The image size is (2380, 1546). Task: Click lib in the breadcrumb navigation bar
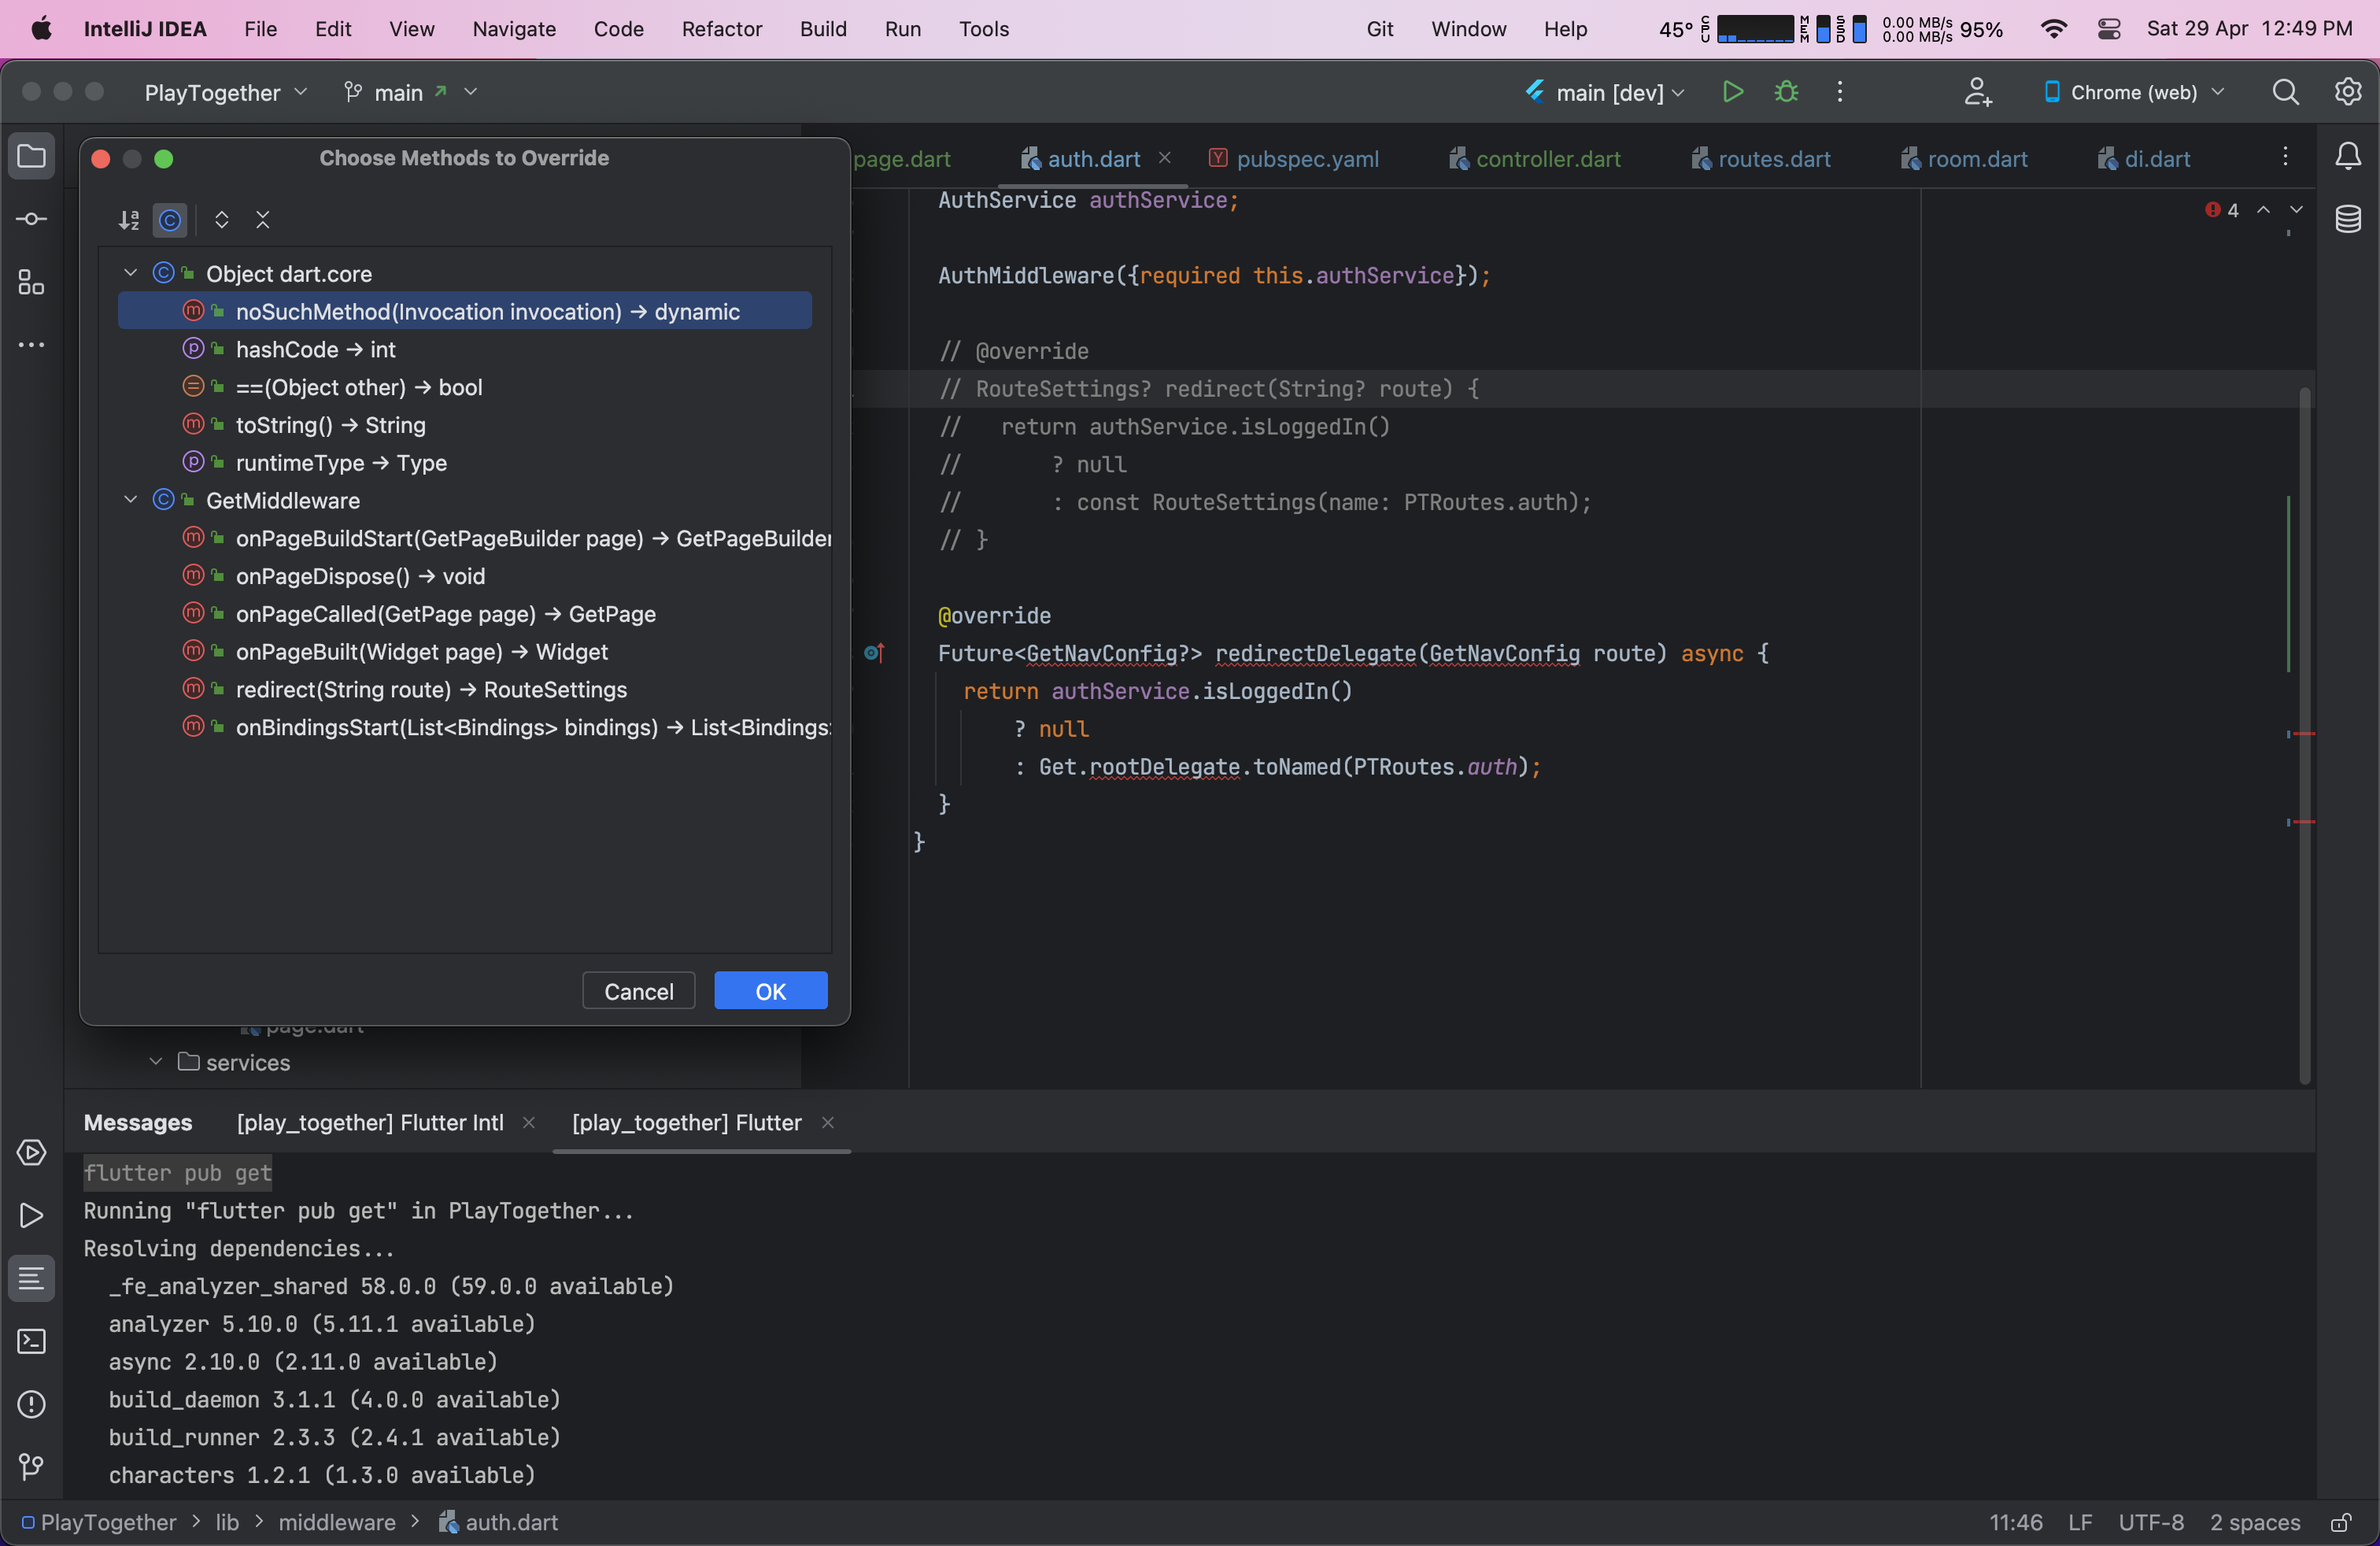[x=228, y=1522]
